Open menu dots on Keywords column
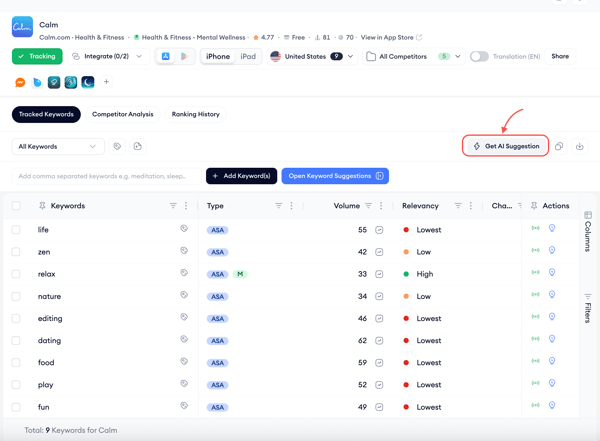 click(x=186, y=206)
